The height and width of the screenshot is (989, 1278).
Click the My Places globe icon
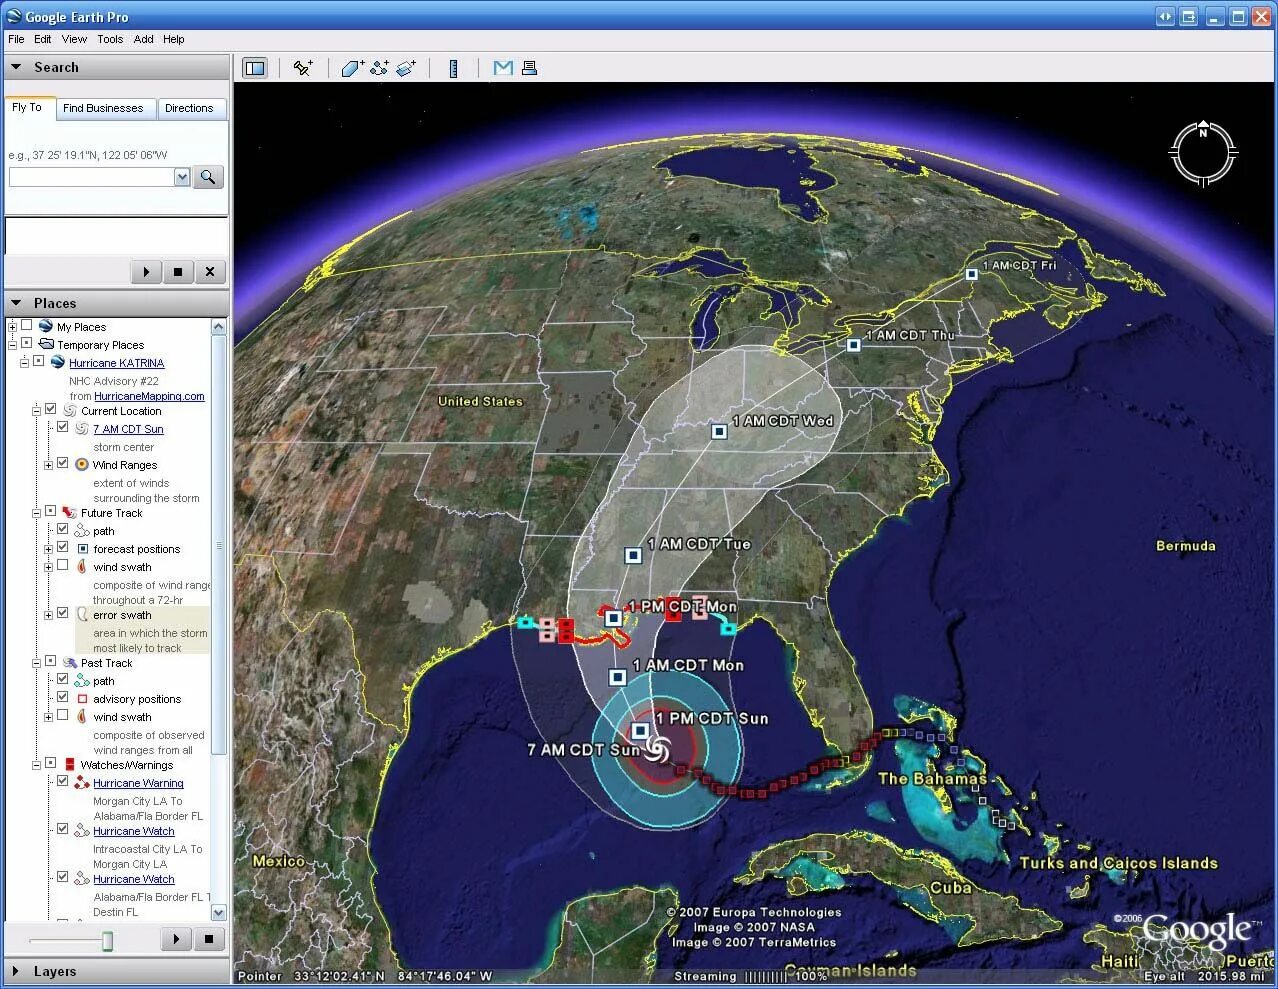click(46, 326)
